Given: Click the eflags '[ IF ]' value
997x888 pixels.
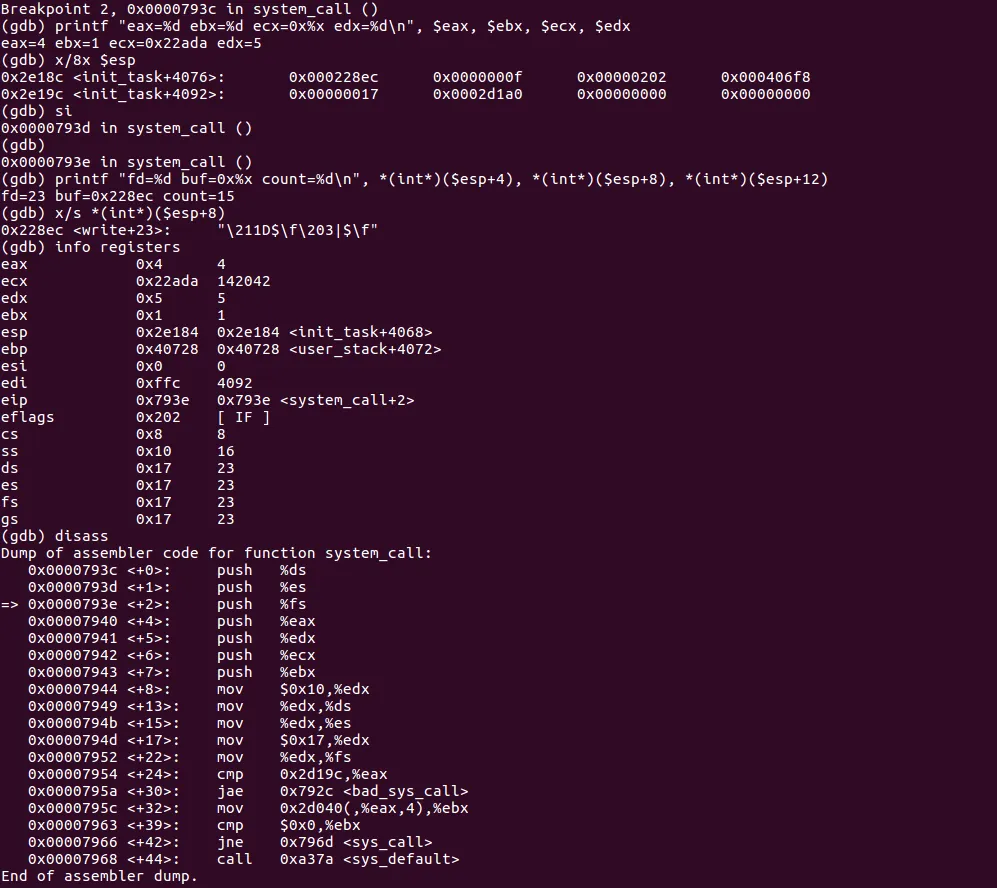Looking at the screenshot, I should pos(244,418).
